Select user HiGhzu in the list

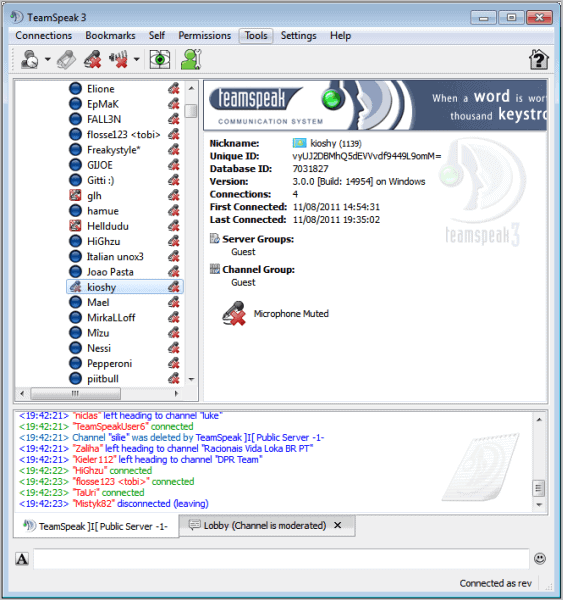coord(104,241)
